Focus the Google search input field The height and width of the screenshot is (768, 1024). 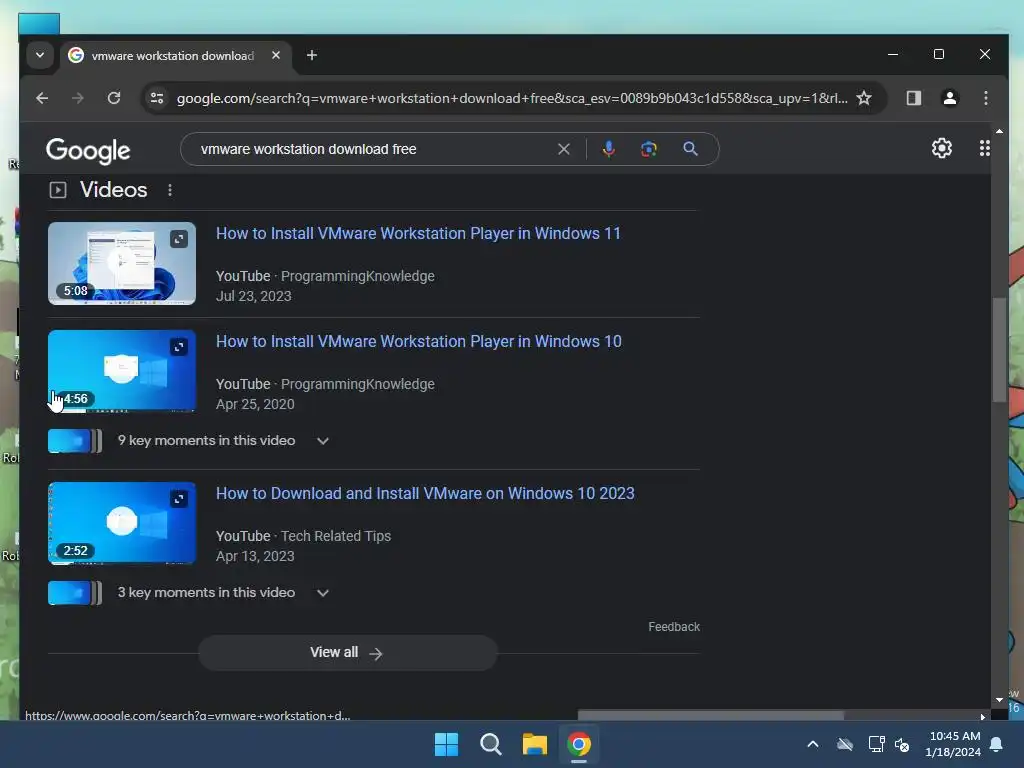(372, 150)
